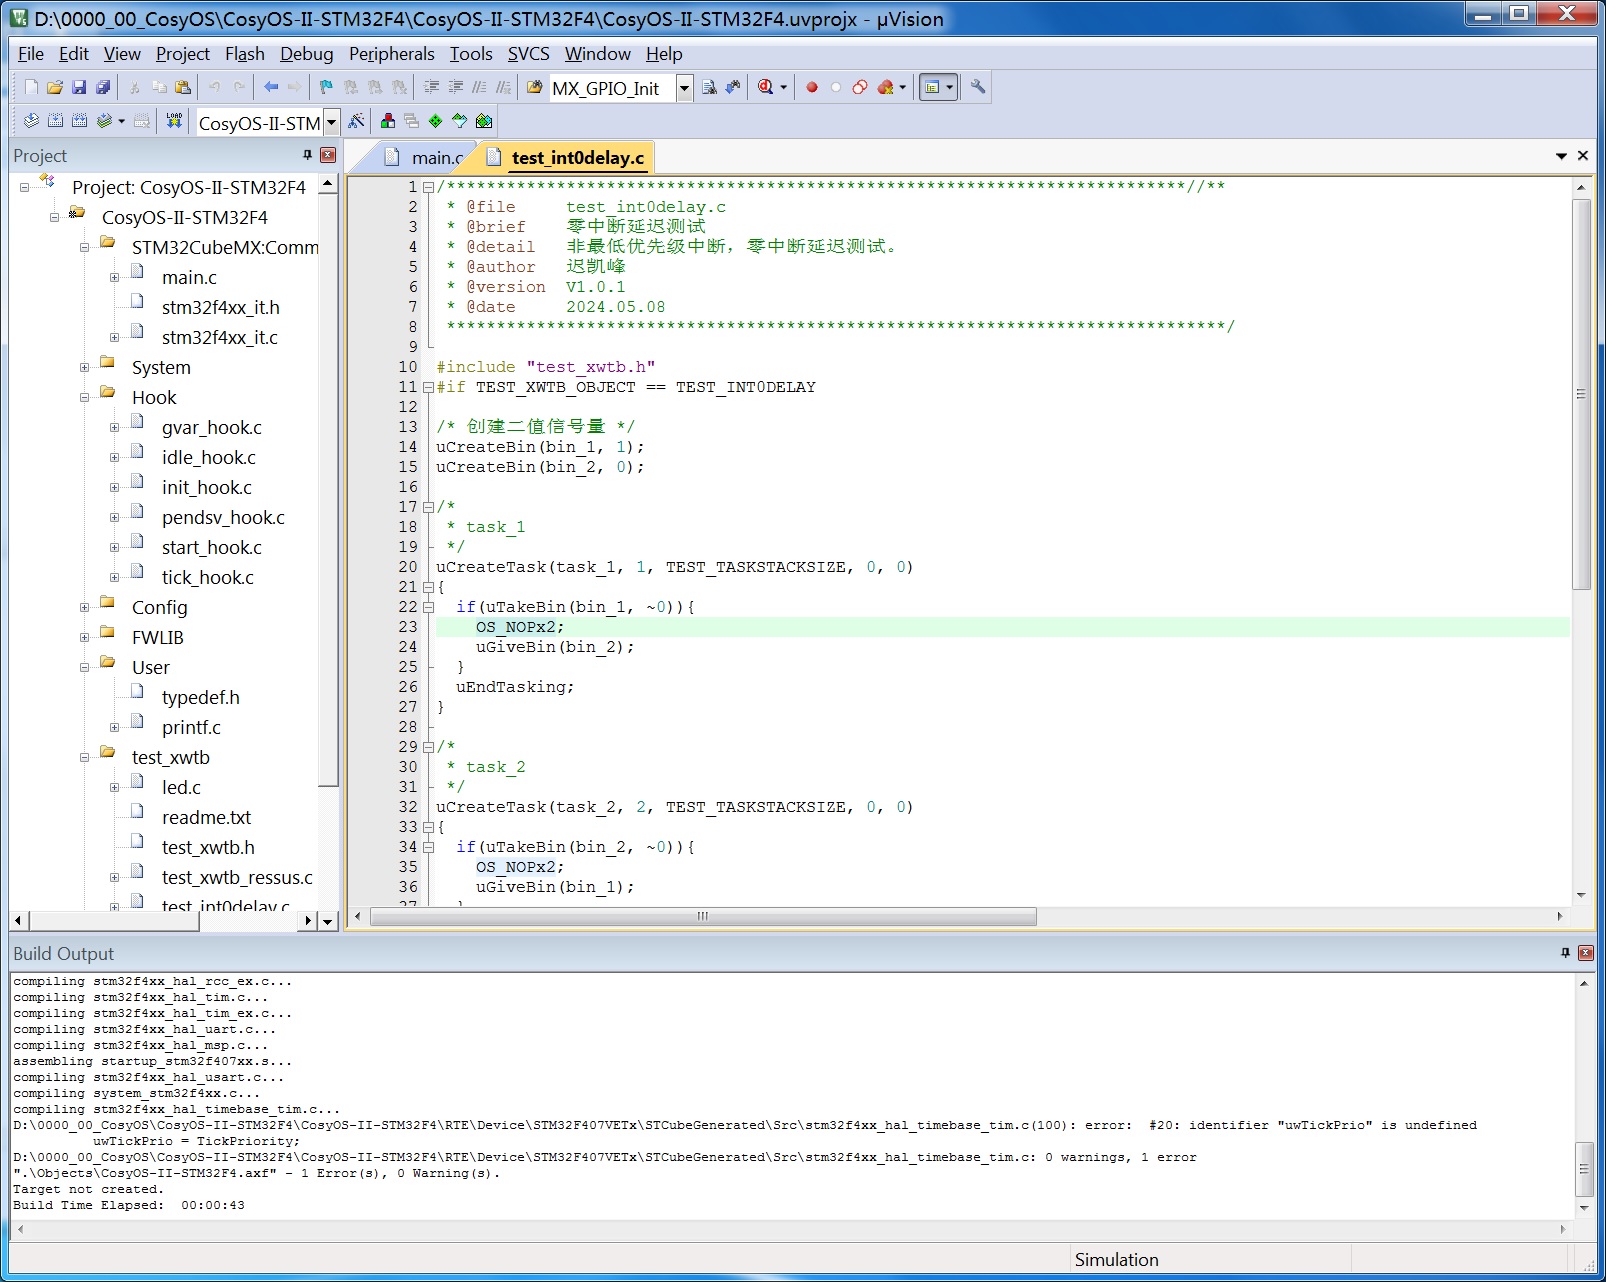Viewport: 1606px width, 1282px height.
Task: Download to flash using the LOAD icon
Action: [175, 121]
